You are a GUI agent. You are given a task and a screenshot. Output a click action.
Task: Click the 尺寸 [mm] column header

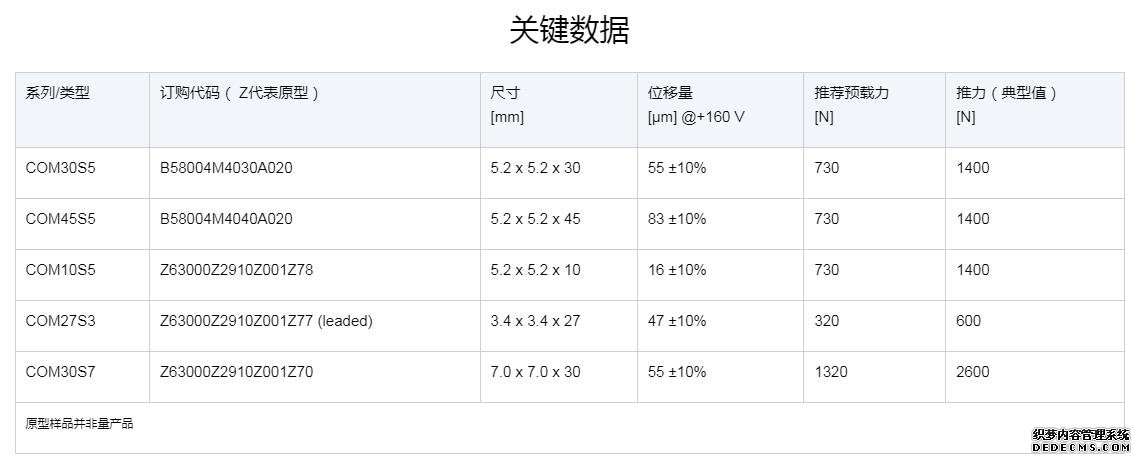507,105
